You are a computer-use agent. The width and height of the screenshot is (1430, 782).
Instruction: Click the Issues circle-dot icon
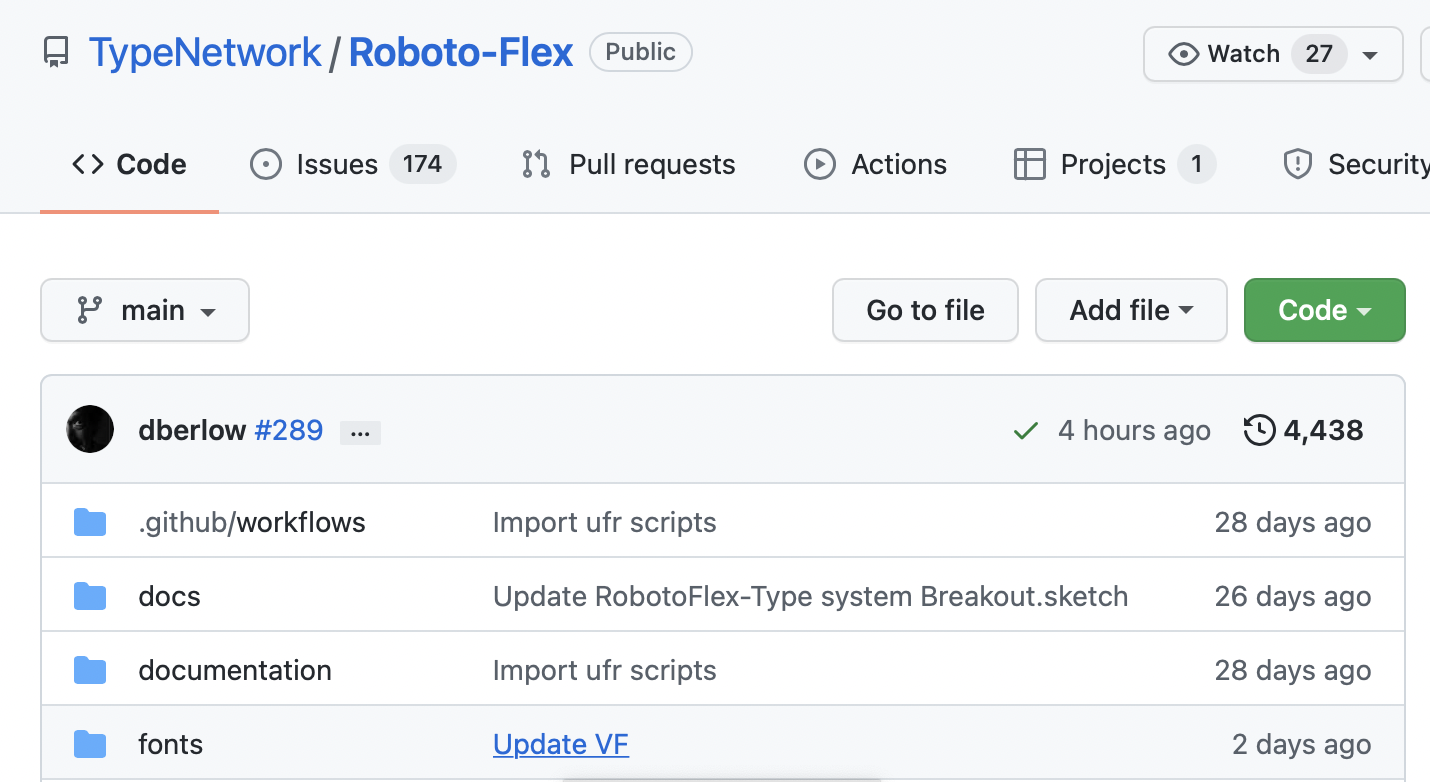tap(266, 164)
